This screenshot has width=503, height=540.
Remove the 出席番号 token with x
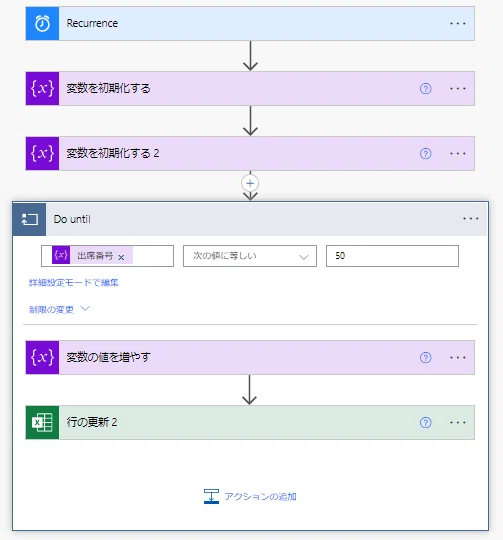click(121, 257)
